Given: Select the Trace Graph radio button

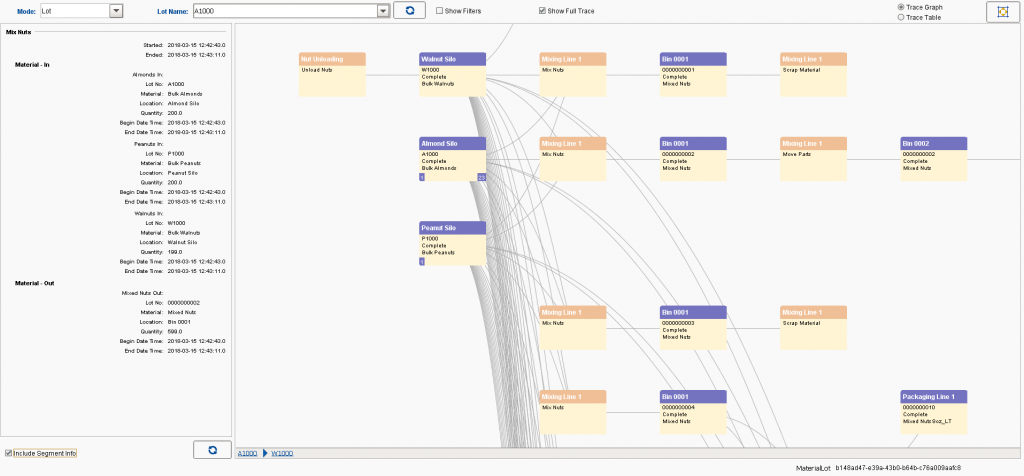Looking at the screenshot, I should [901, 7].
